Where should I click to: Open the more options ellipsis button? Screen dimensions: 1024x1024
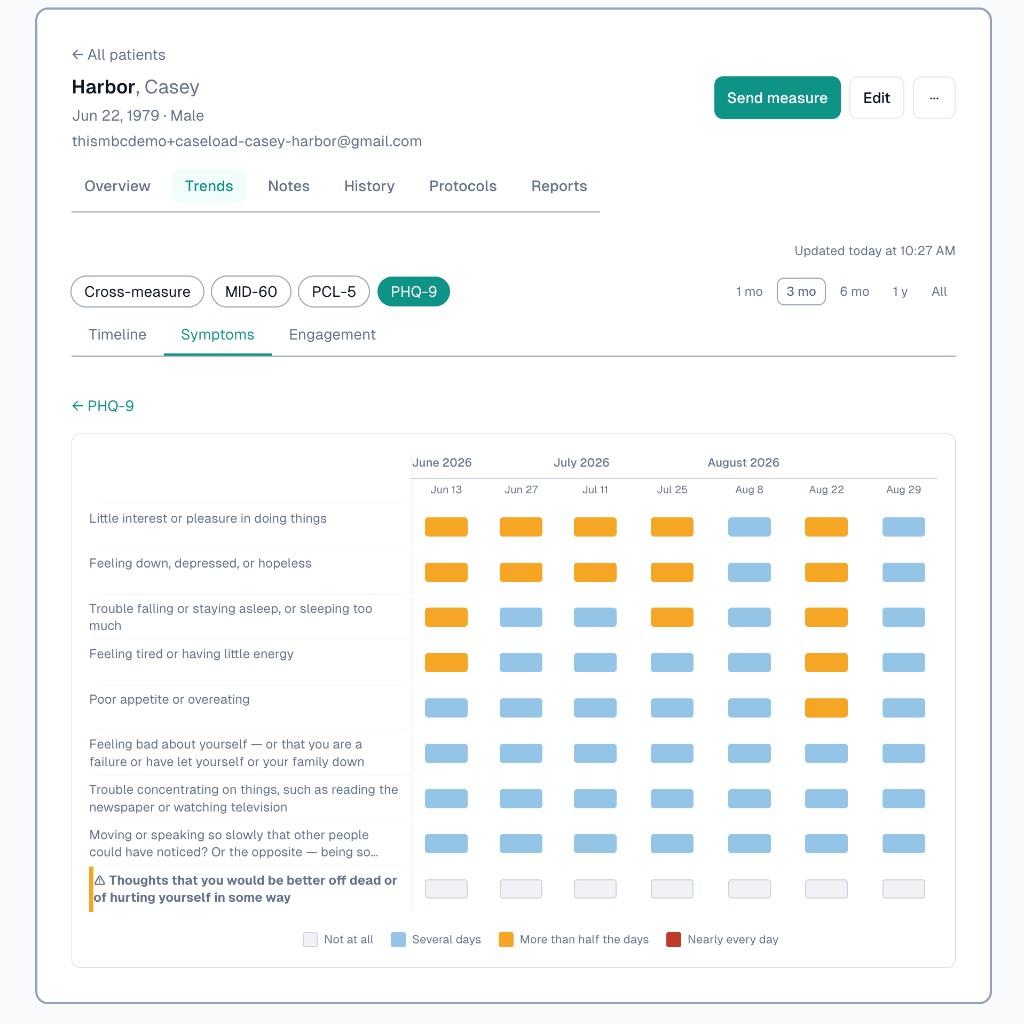(933, 98)
